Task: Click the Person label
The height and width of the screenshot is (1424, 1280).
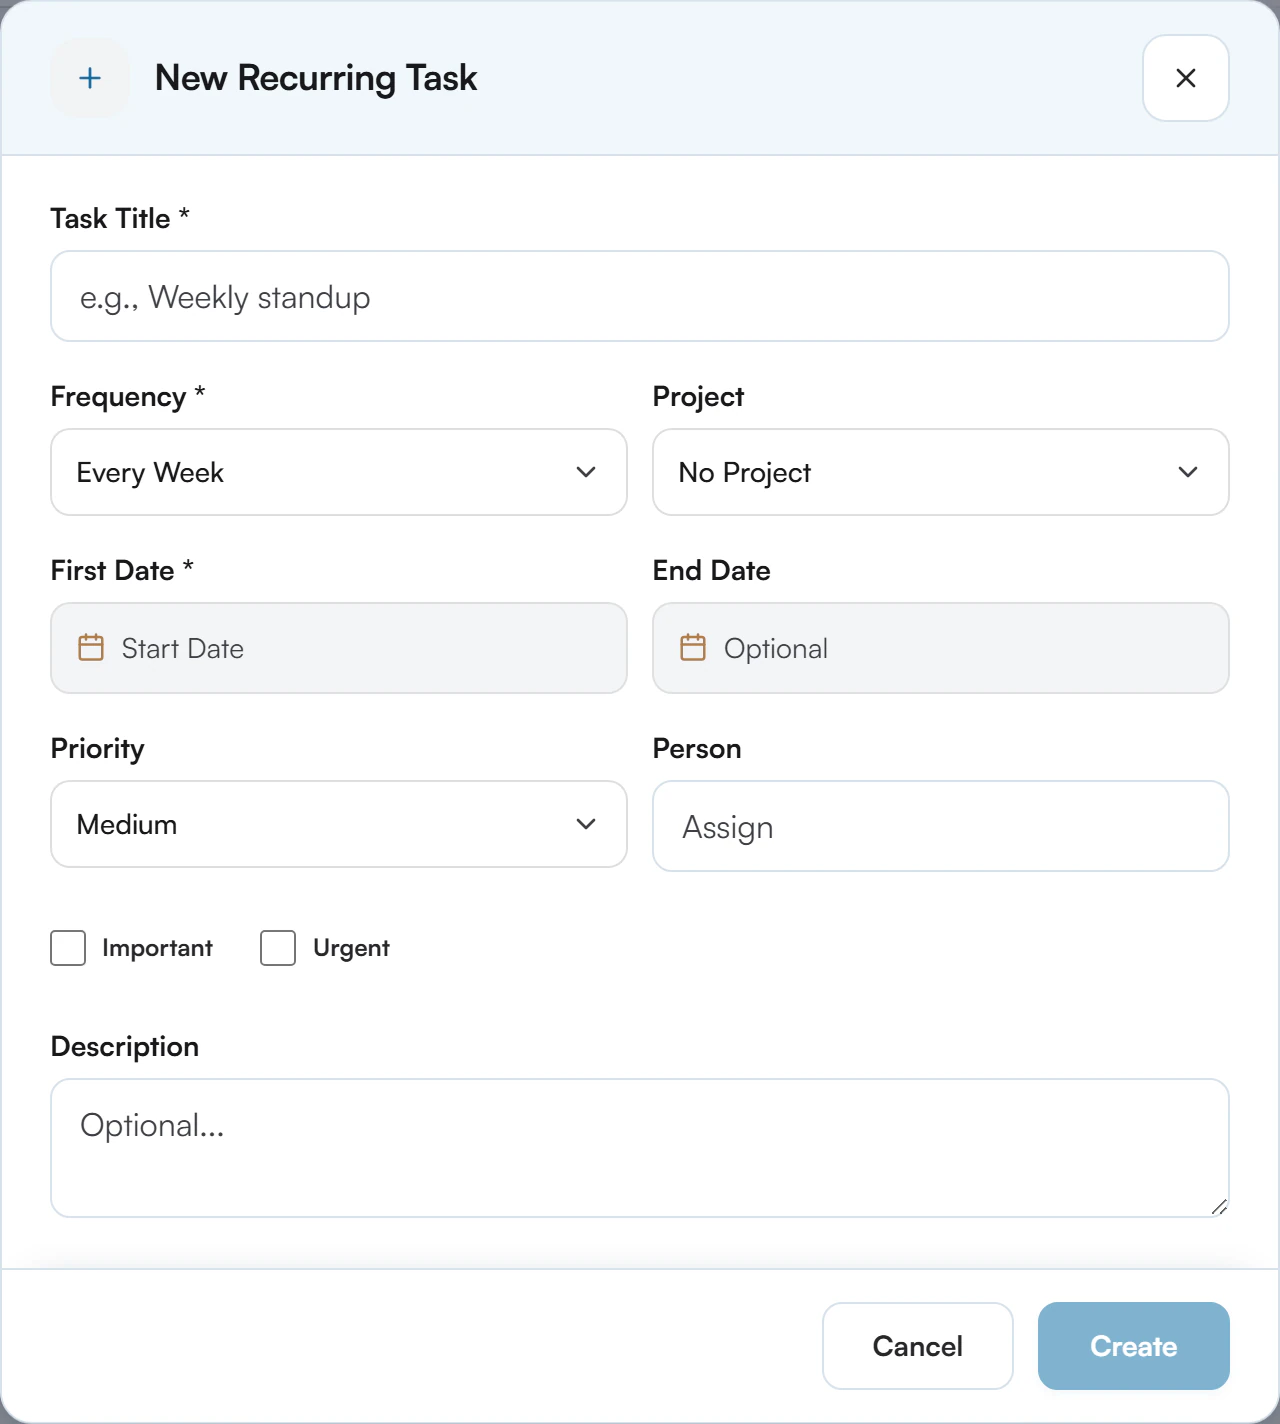Action: [697, 749]
